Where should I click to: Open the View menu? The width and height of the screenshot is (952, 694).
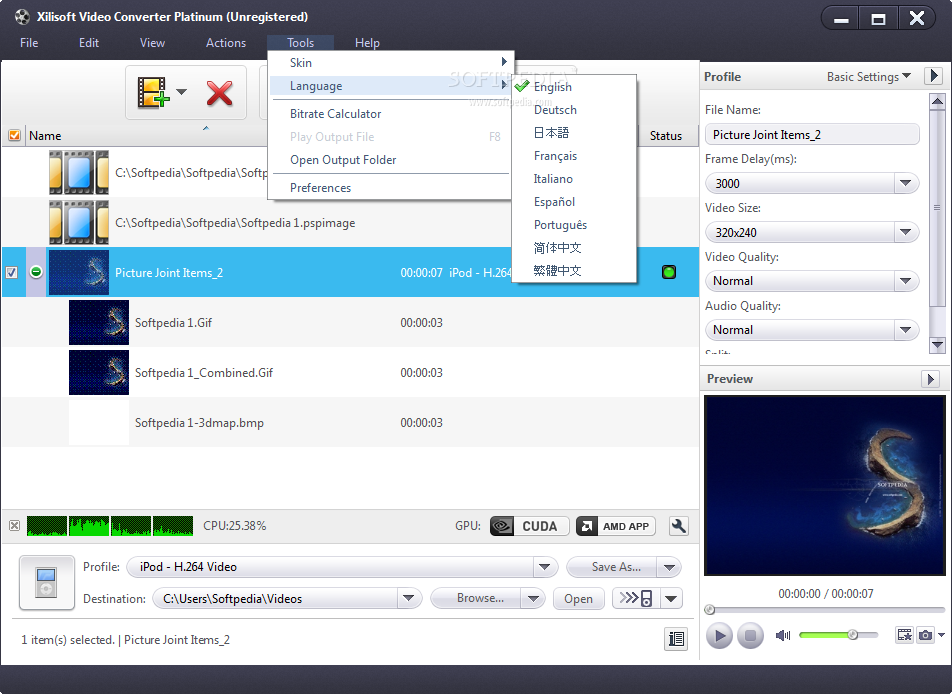tap(152, 43)
